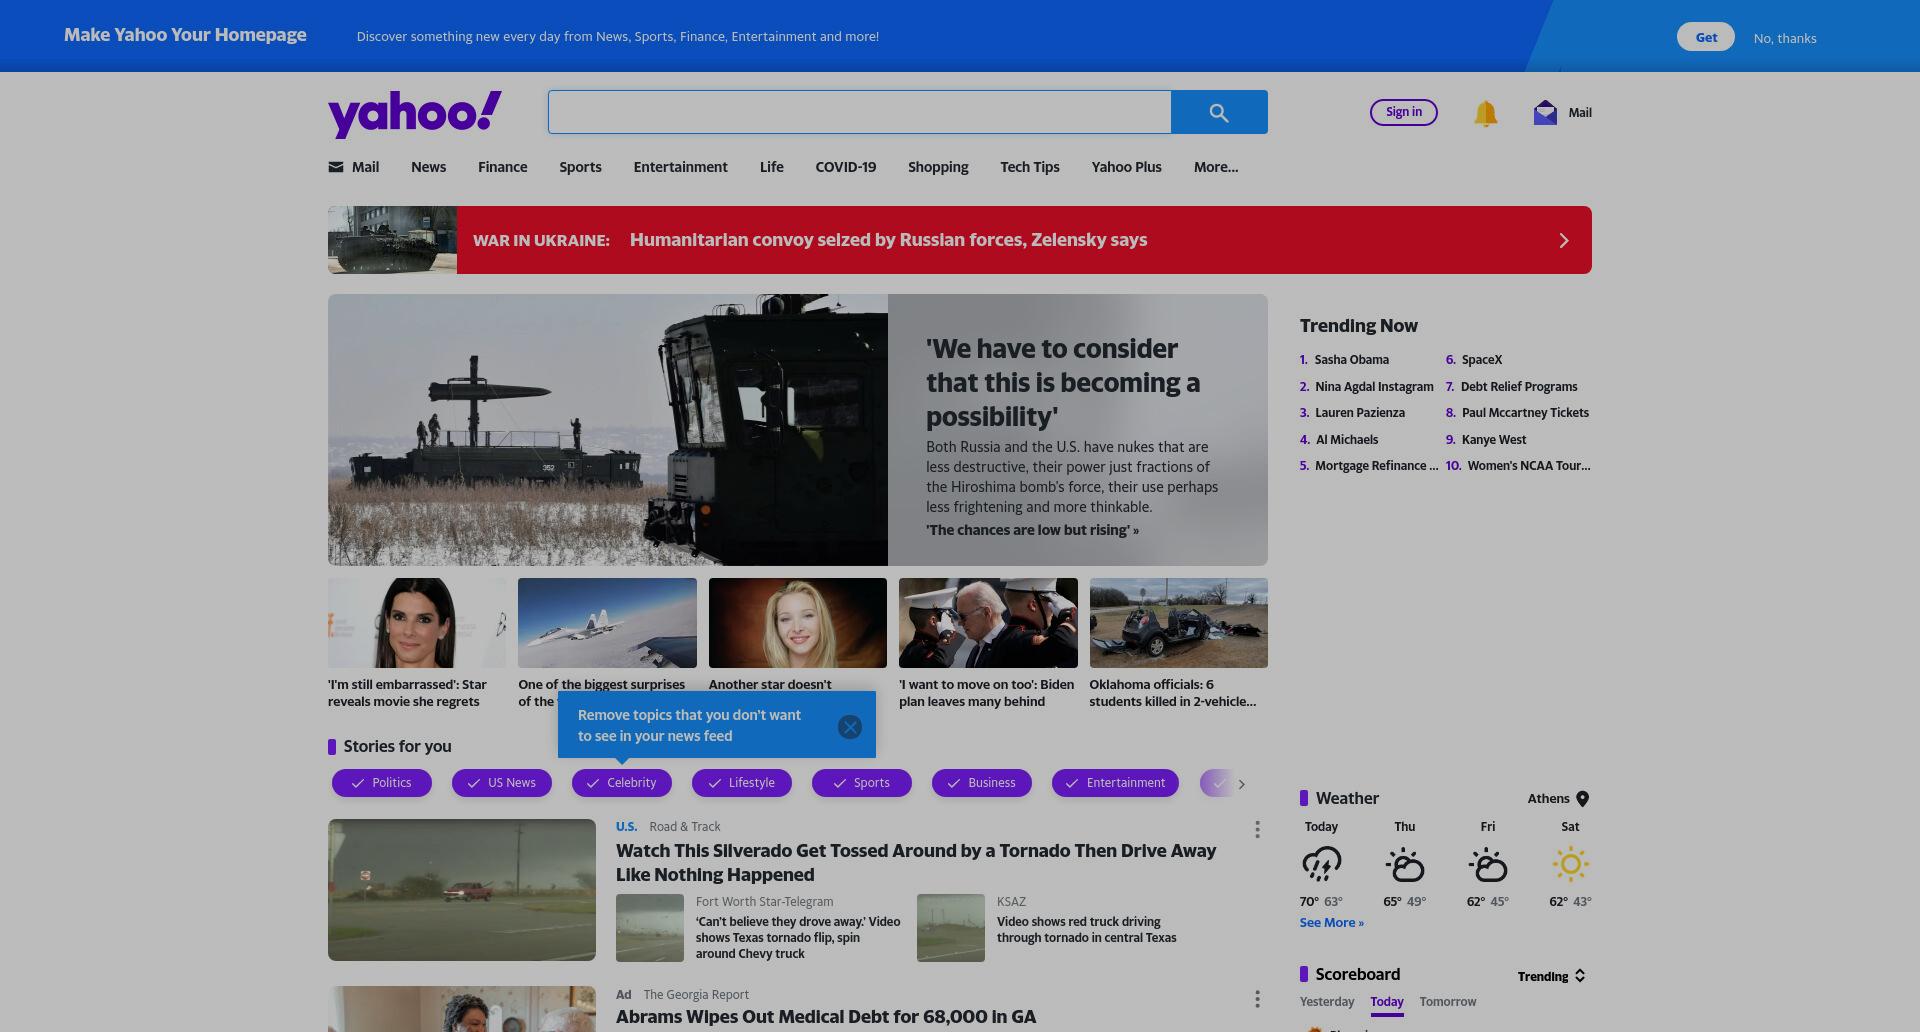The width and height of the screenshot is (1920, 1032).
Task: Open the Silverado tornado story image
Action: (462, 890)
